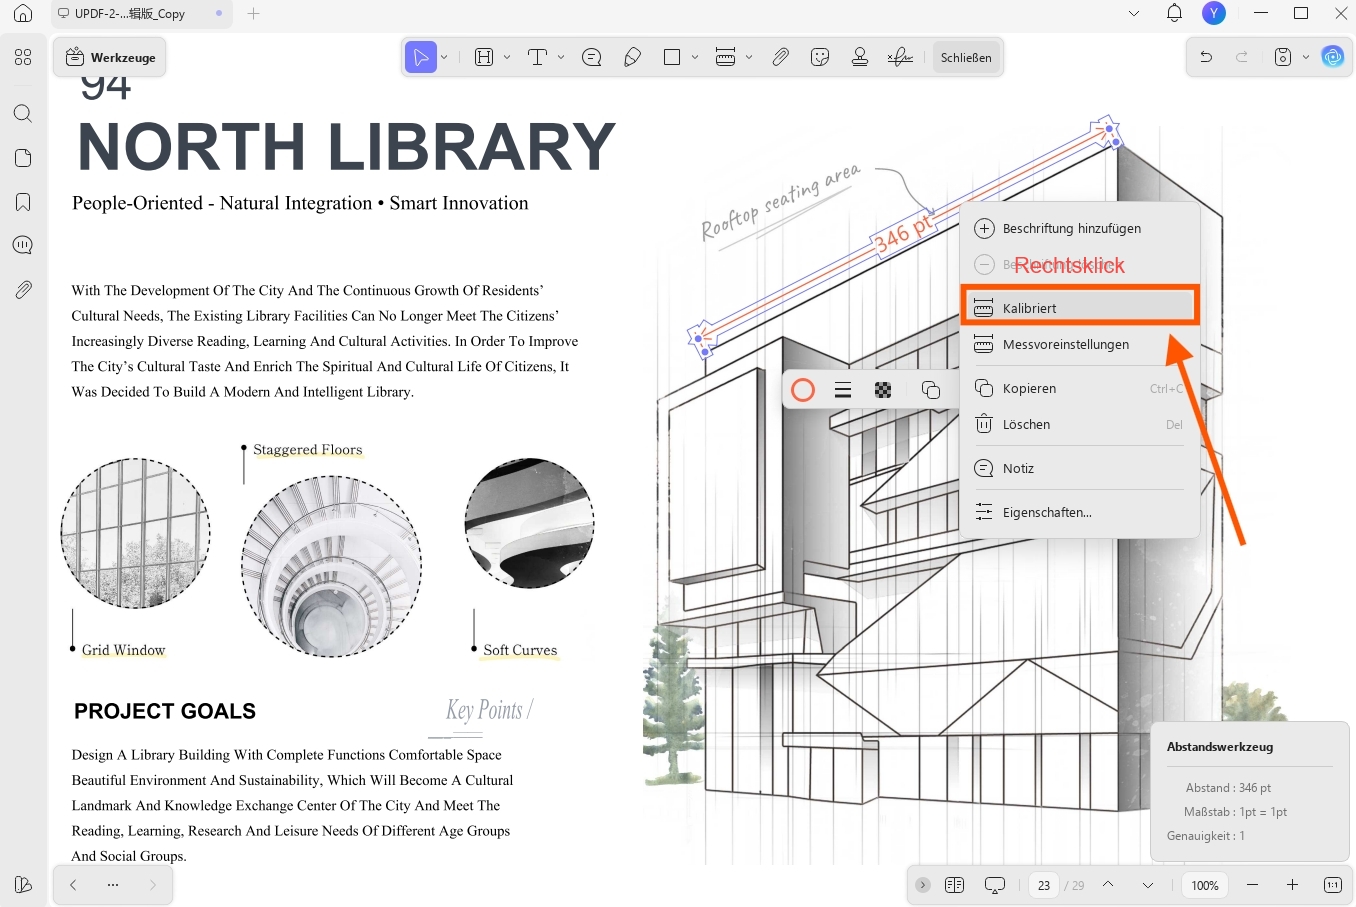The height and width of the screenshot is (907, 1356).
Task: Expand the shape tool dropdown arrow
Action: (x=695, y=57)
